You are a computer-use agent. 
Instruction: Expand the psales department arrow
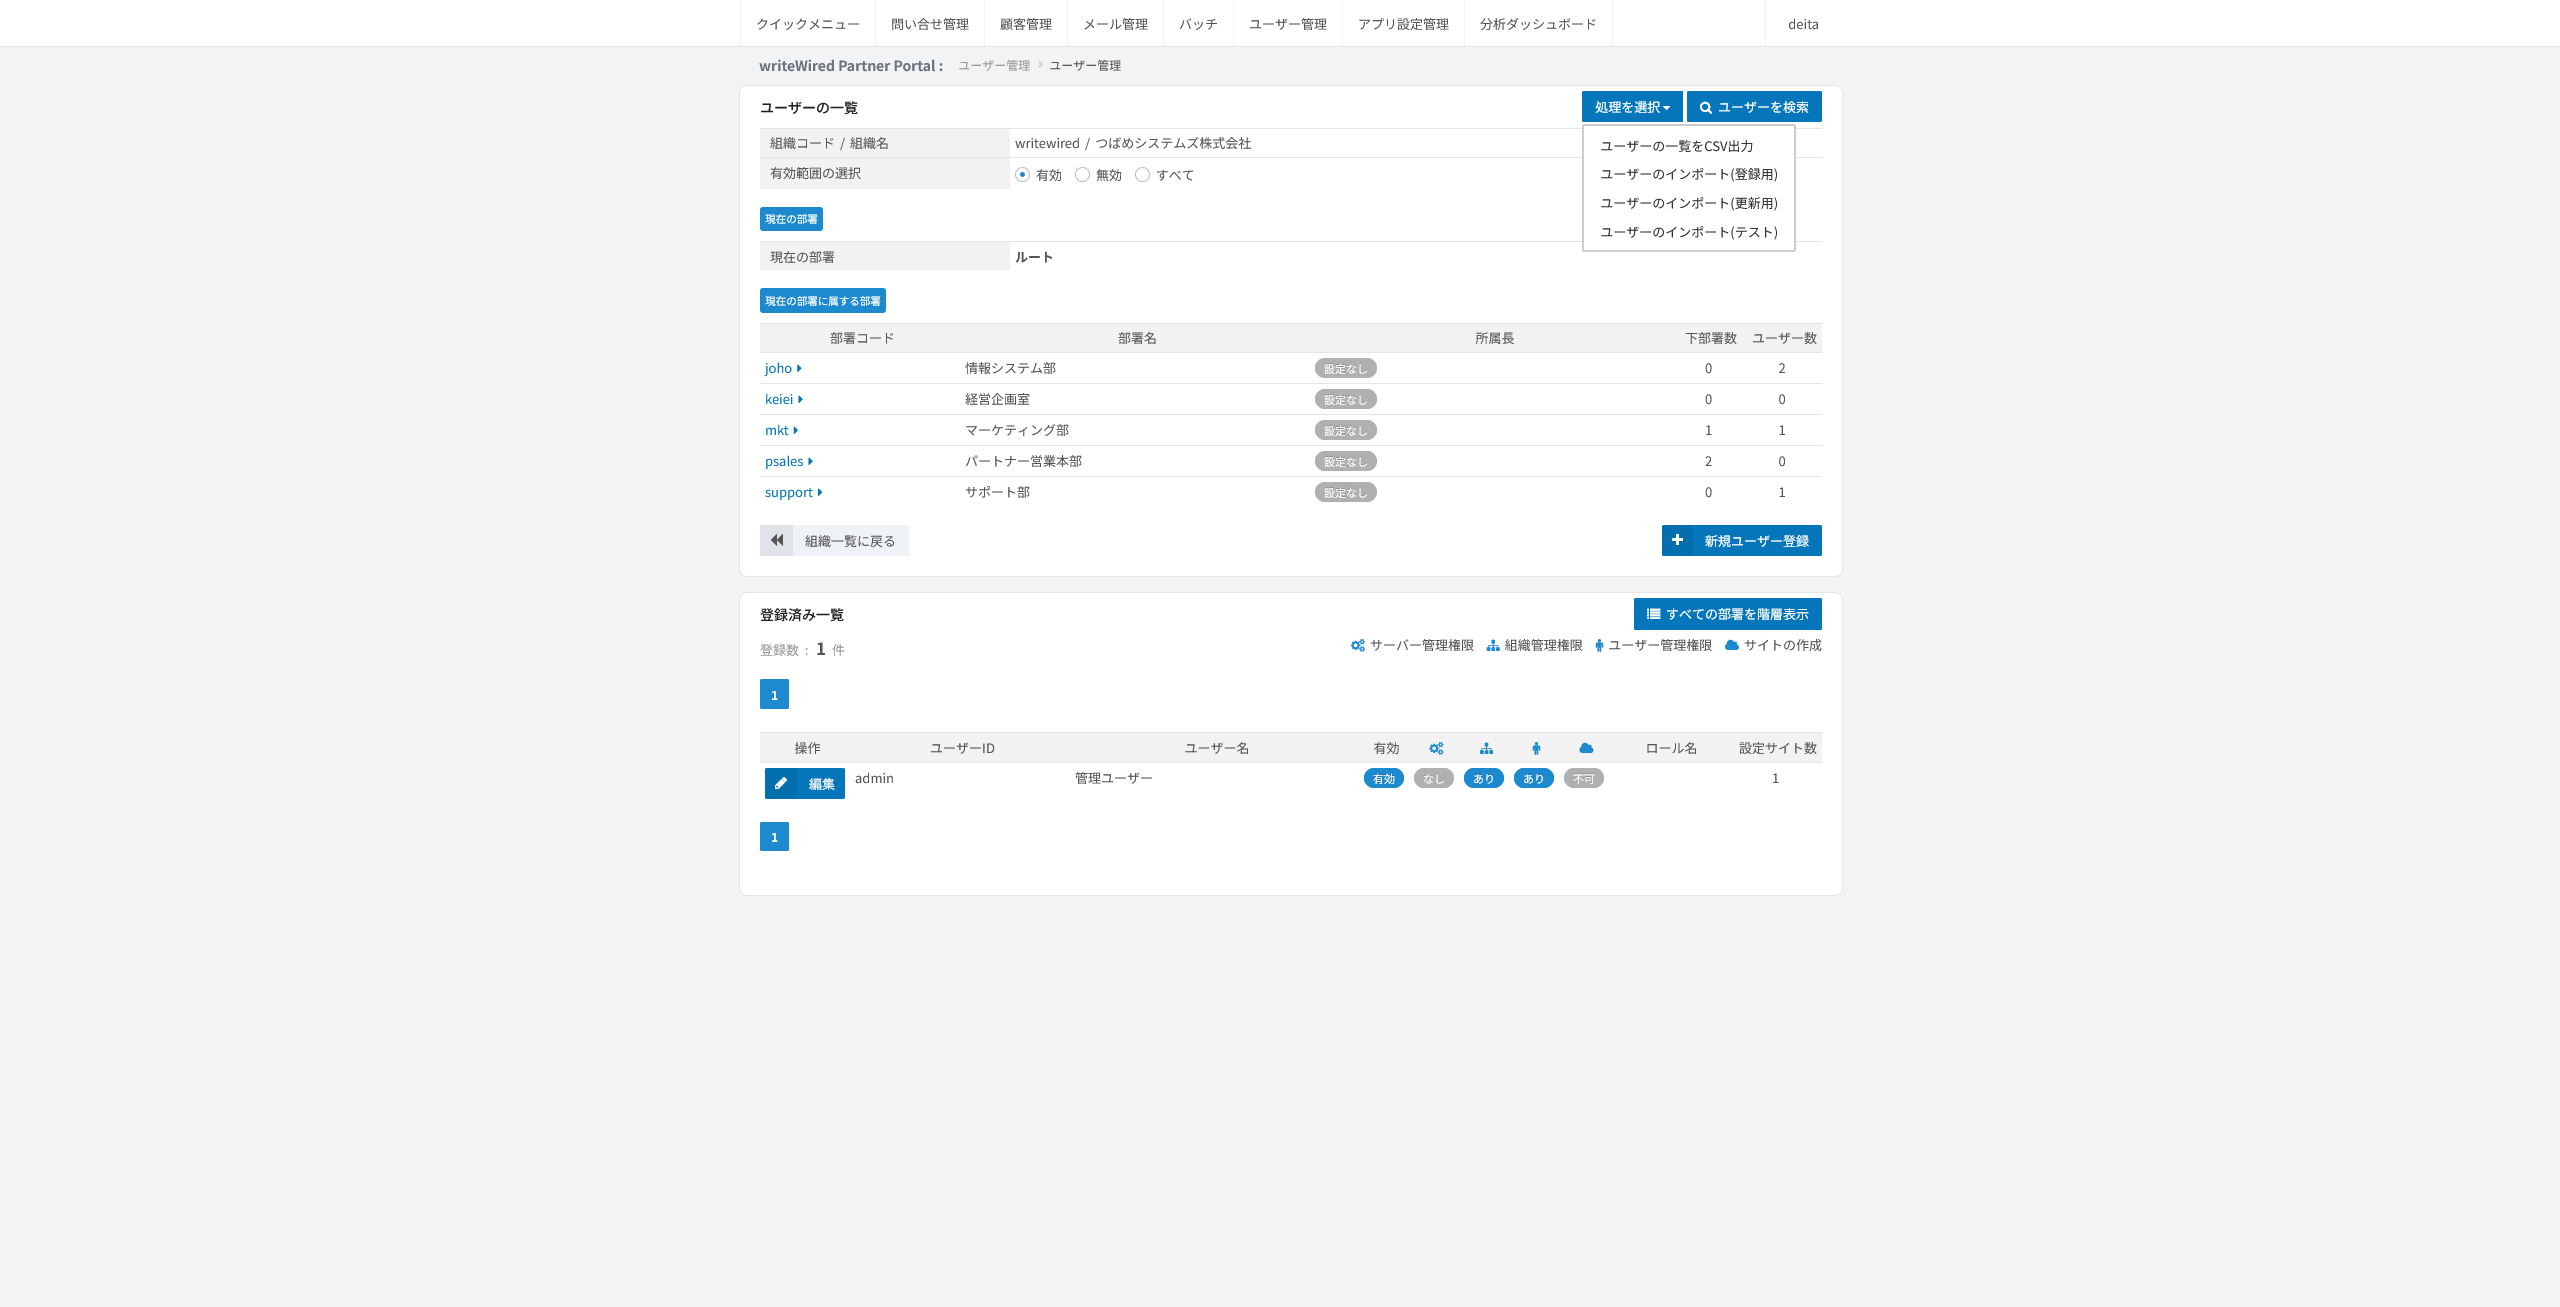coord(810,462)
